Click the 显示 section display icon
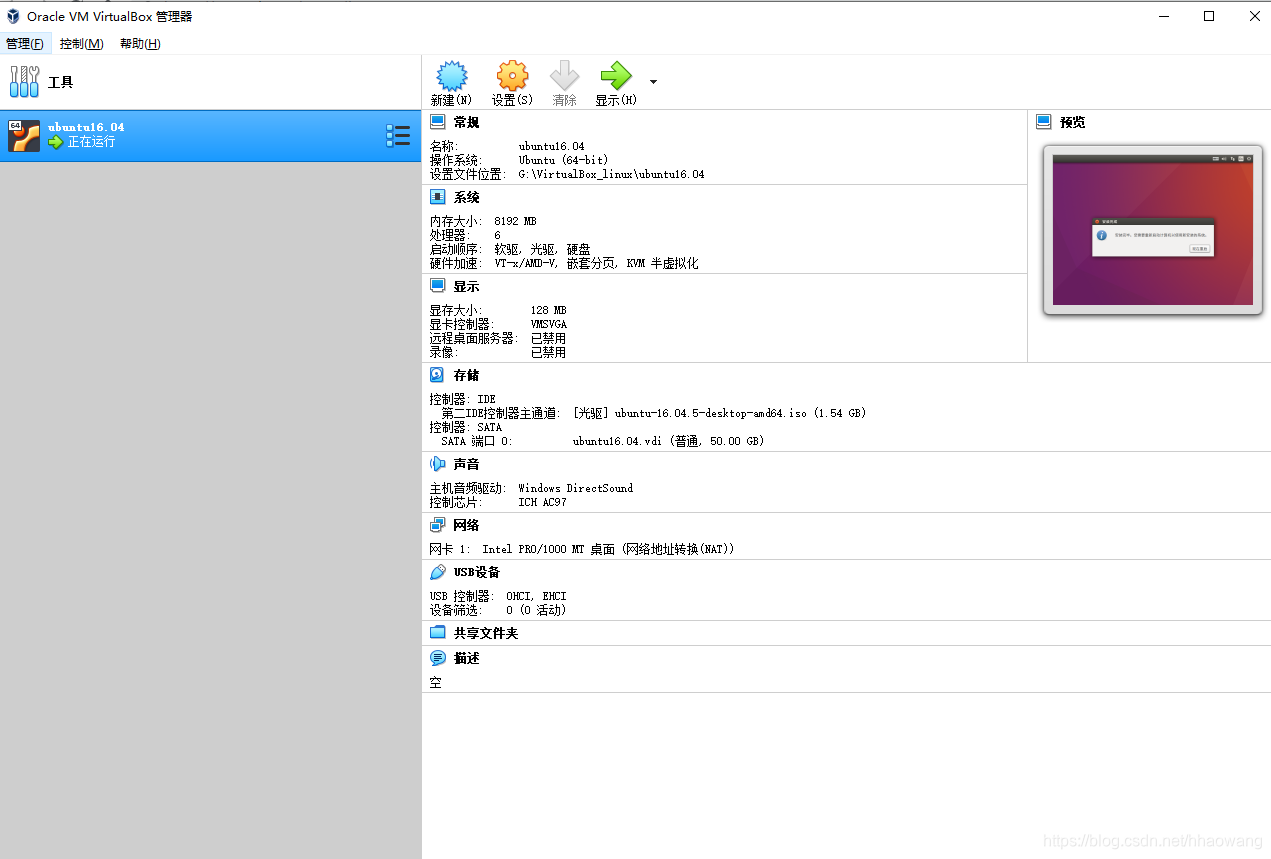 coord(437,286)
